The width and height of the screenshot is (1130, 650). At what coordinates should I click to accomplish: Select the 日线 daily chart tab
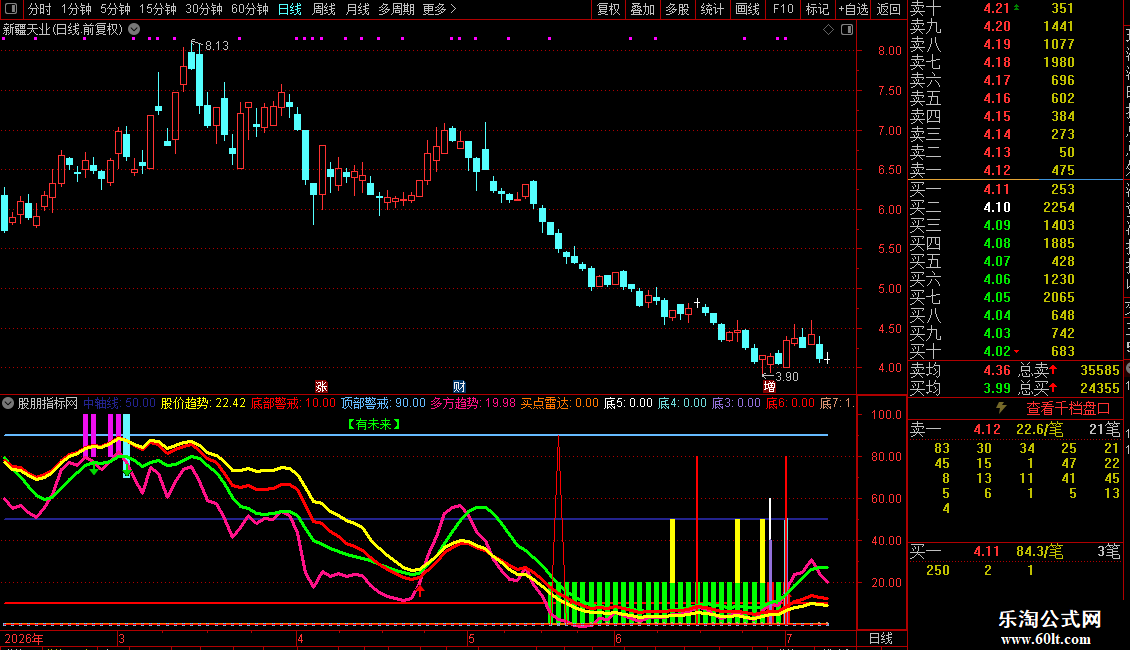[x=290, y=9]
